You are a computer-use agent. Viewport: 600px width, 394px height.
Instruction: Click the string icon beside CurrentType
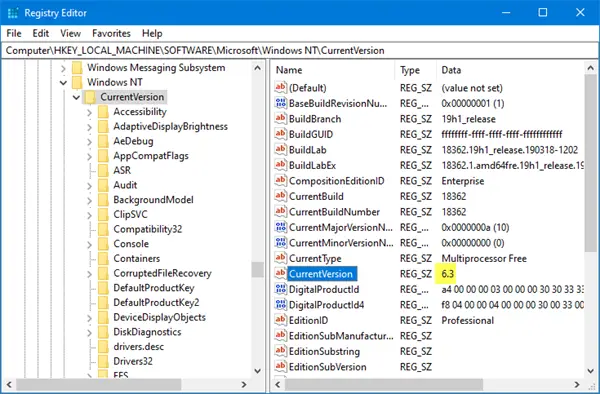pyautogui.click(x=280, y=258)
